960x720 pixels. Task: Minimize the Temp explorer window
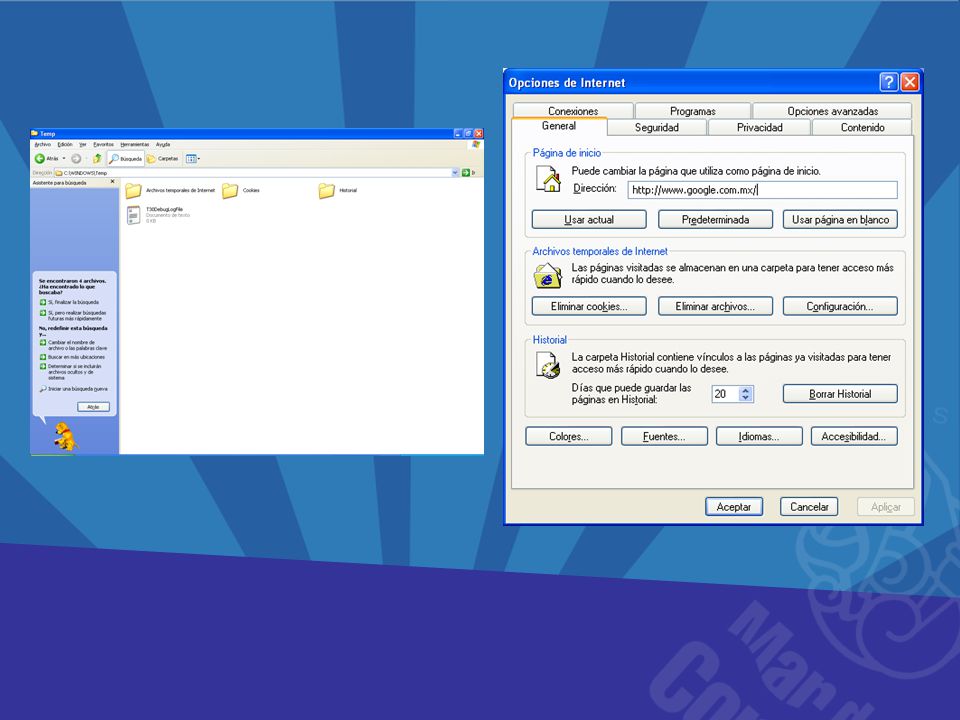458,133
